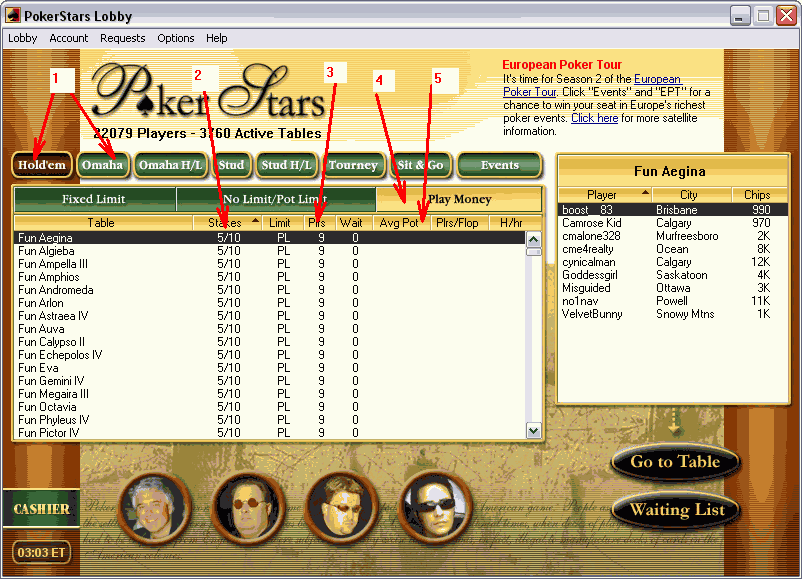Select the Fun Amphios table
This screenshot has height=579, width=802.
tap(270, 277)
